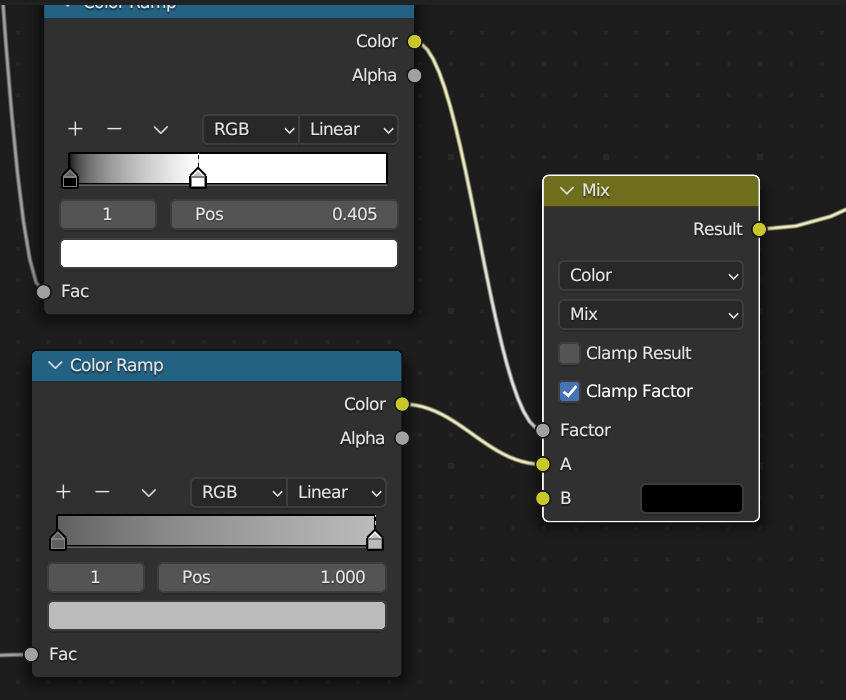Add a color stop in the upper Color Ramp
This screenshot has width=846, height=700.
tap(76, 129)
